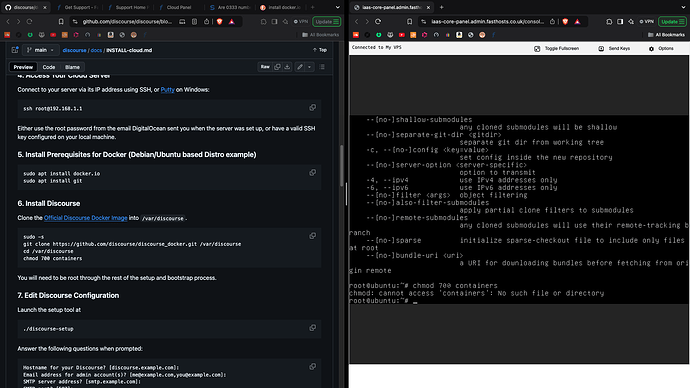This screenshot has width=690, height=388.
Task: Toggle VPN in the Fasthosts window
Action: coord(646,22)
